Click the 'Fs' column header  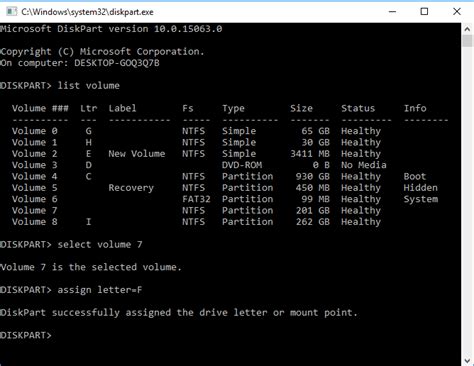click(188, 108)
